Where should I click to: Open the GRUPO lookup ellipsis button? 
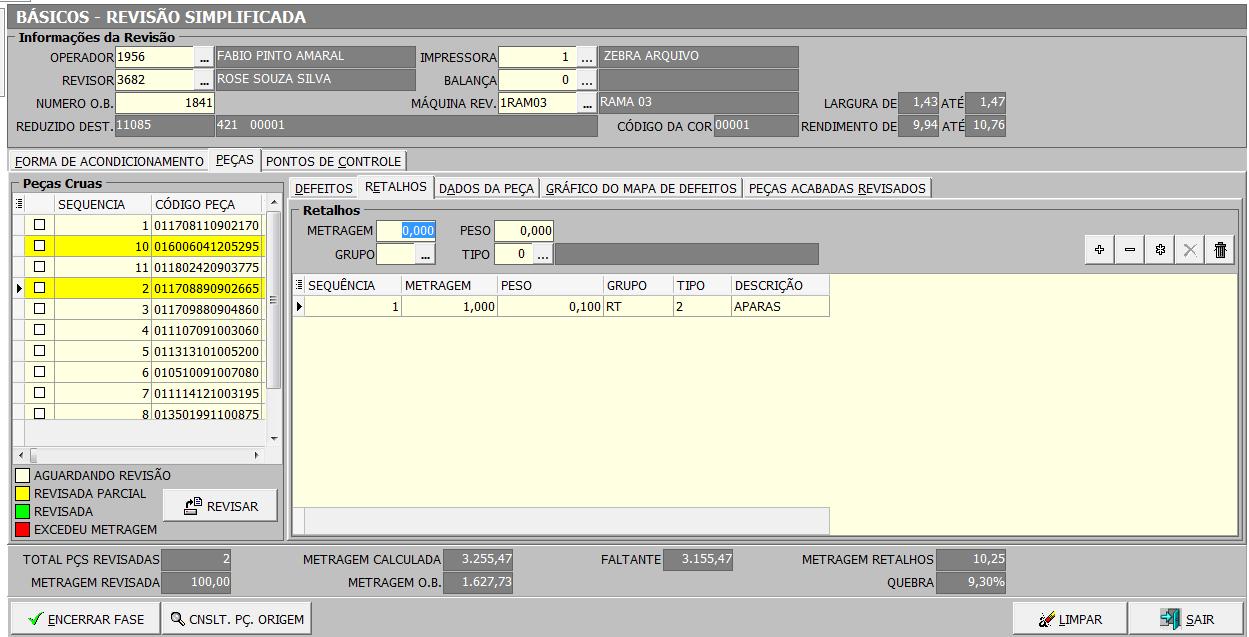tap(426, 255)
